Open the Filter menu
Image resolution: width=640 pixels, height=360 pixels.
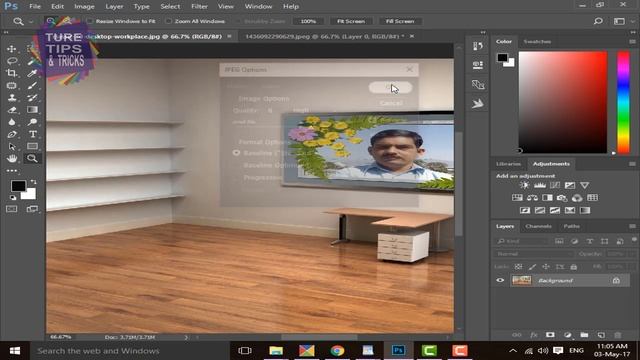[199, 7]
